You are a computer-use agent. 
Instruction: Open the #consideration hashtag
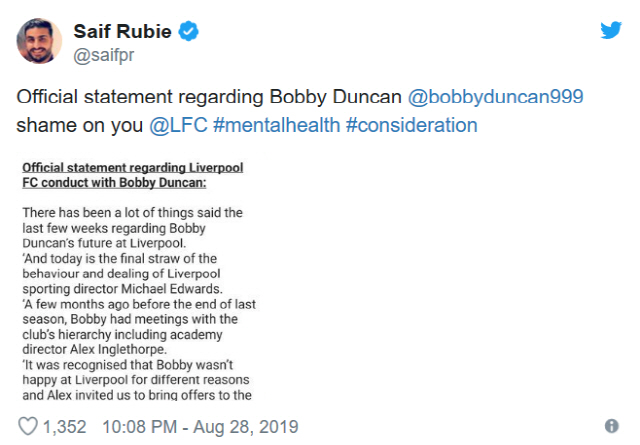coord(409,126)
